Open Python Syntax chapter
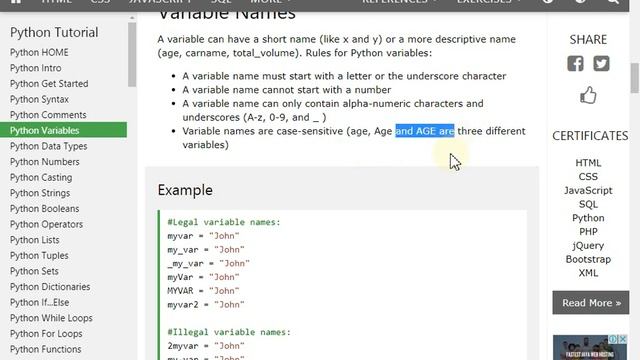640x360 pixels. pos(39,99)
